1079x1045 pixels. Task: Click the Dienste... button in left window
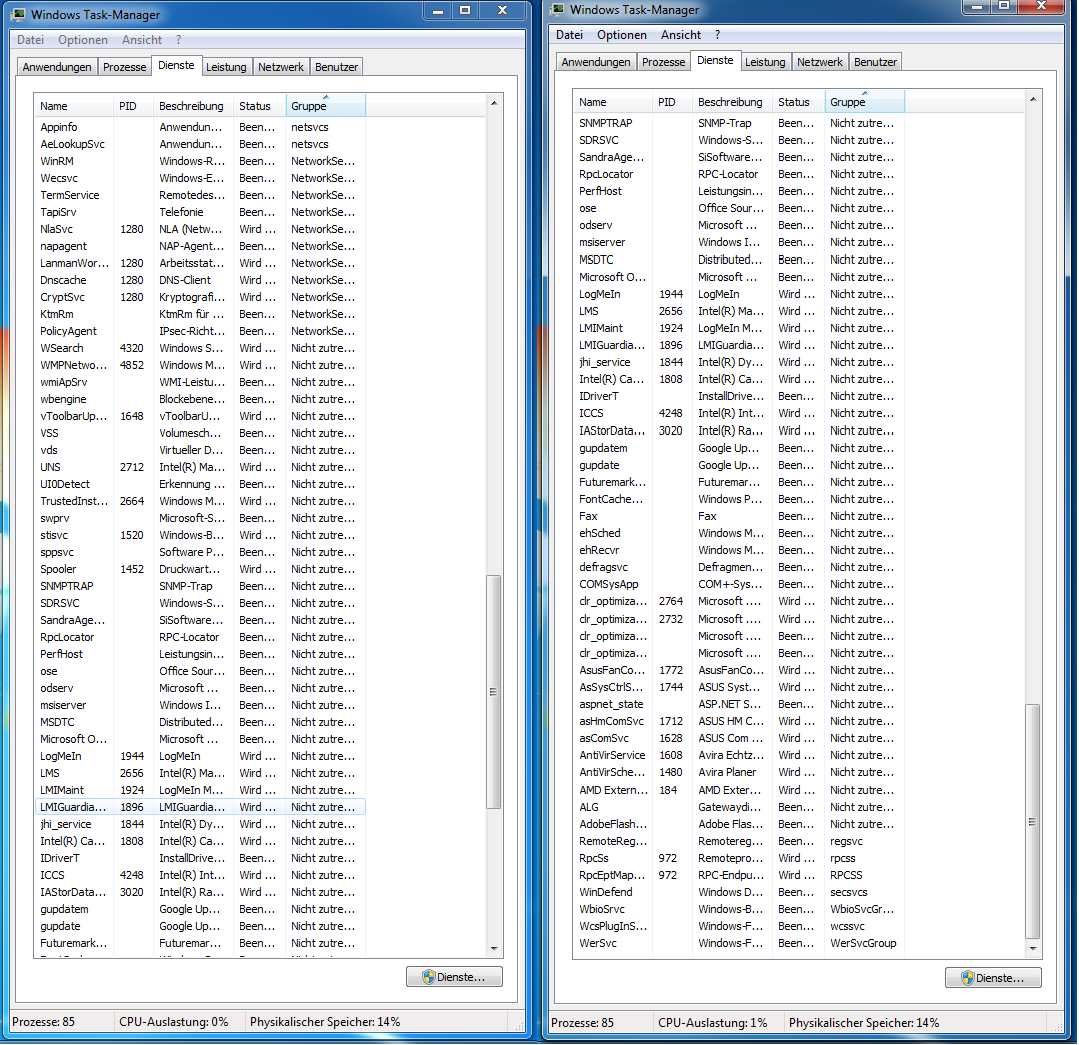coord(454,977)
